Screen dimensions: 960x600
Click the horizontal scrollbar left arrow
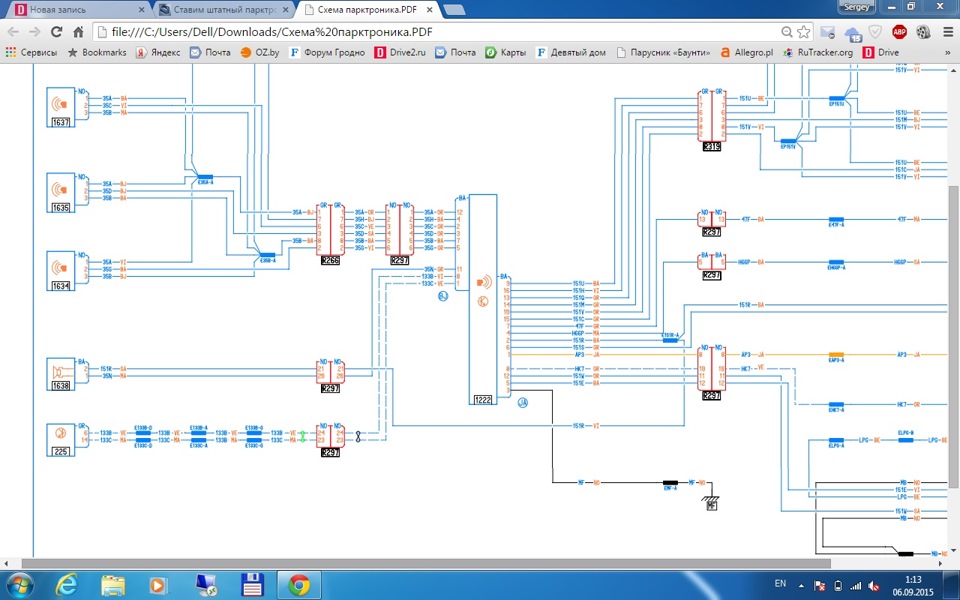[x=6, y=563]
